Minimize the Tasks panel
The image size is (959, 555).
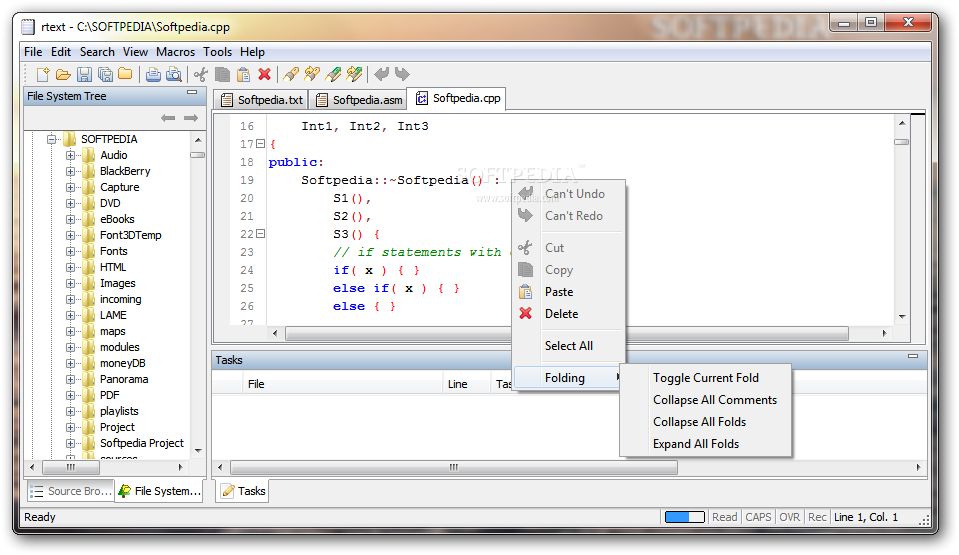point(913,356)
